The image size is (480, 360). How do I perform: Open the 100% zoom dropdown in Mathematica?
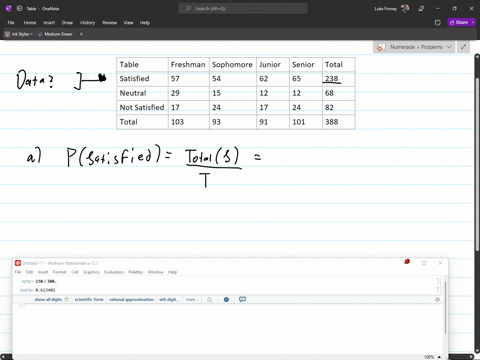pyautogui.click(x=433, y=357)
